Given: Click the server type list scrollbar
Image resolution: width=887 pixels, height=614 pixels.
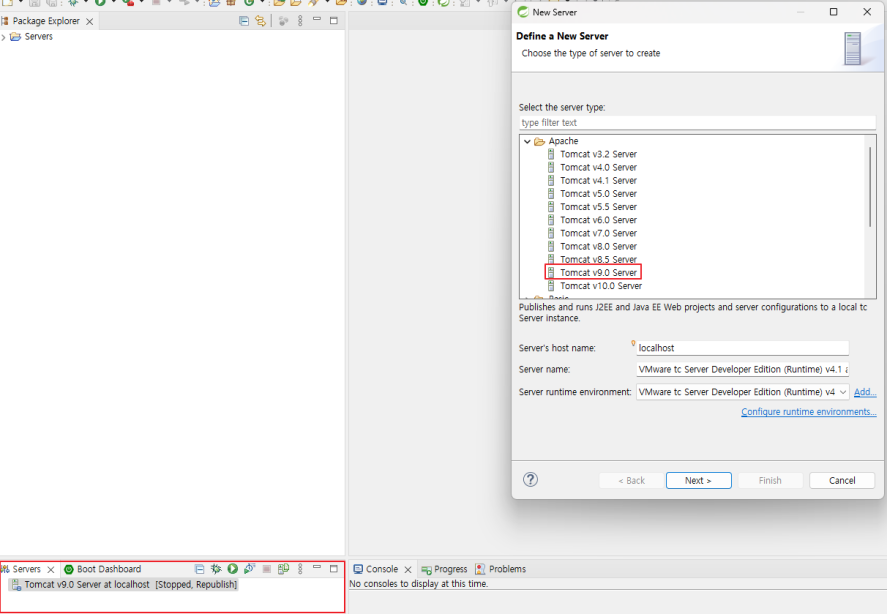Looking at the screenshot, I should (x=869, y=187).
